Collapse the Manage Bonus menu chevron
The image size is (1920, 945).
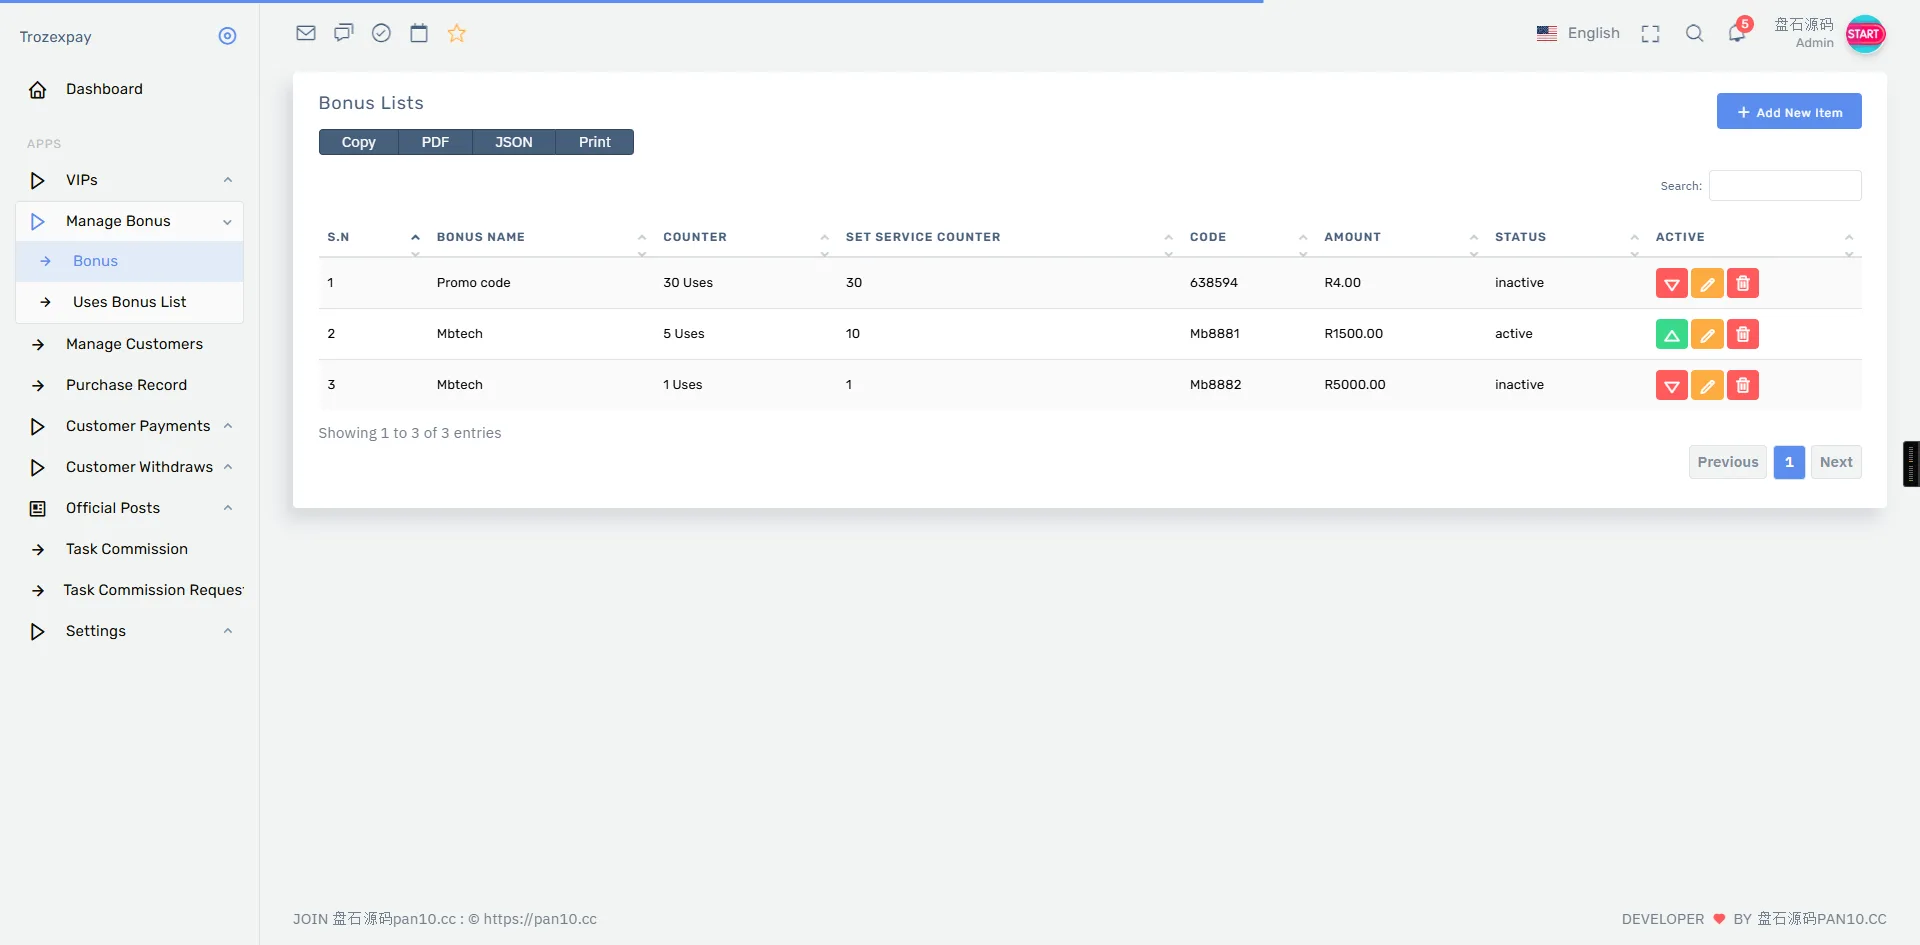coord(228,222)
